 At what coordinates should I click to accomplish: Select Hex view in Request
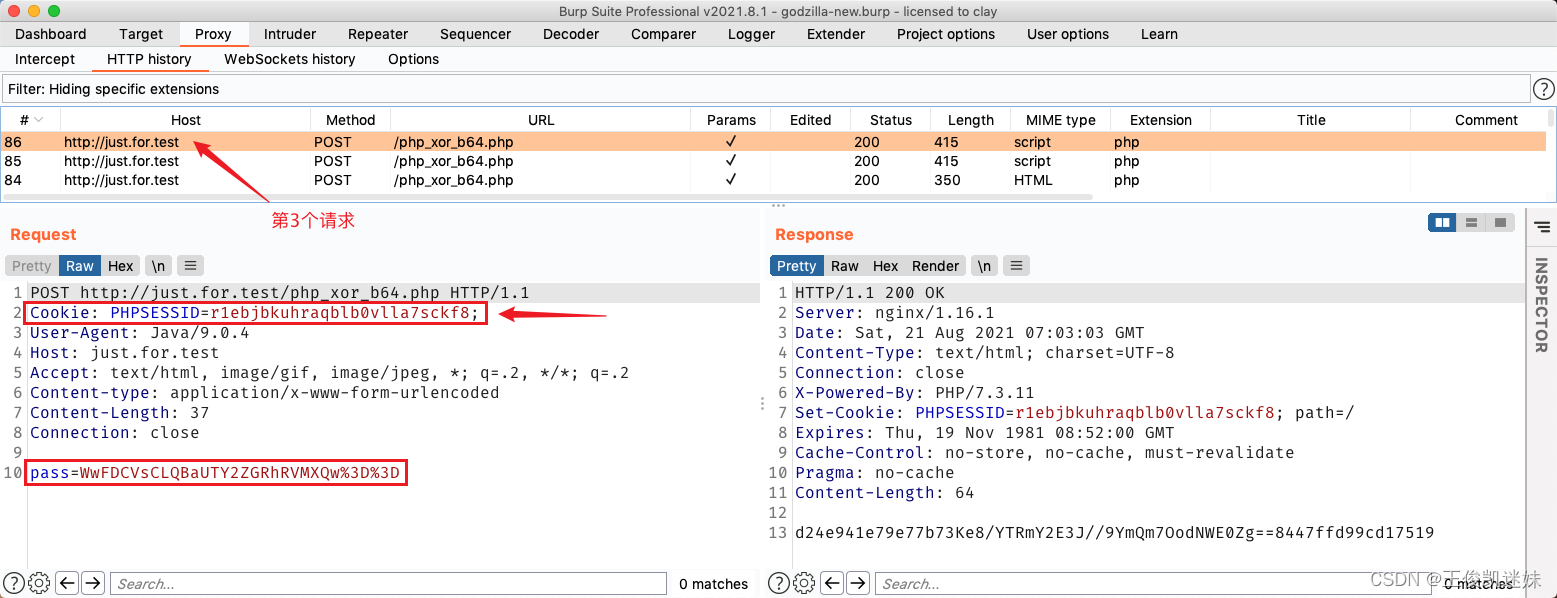(121, 266)
